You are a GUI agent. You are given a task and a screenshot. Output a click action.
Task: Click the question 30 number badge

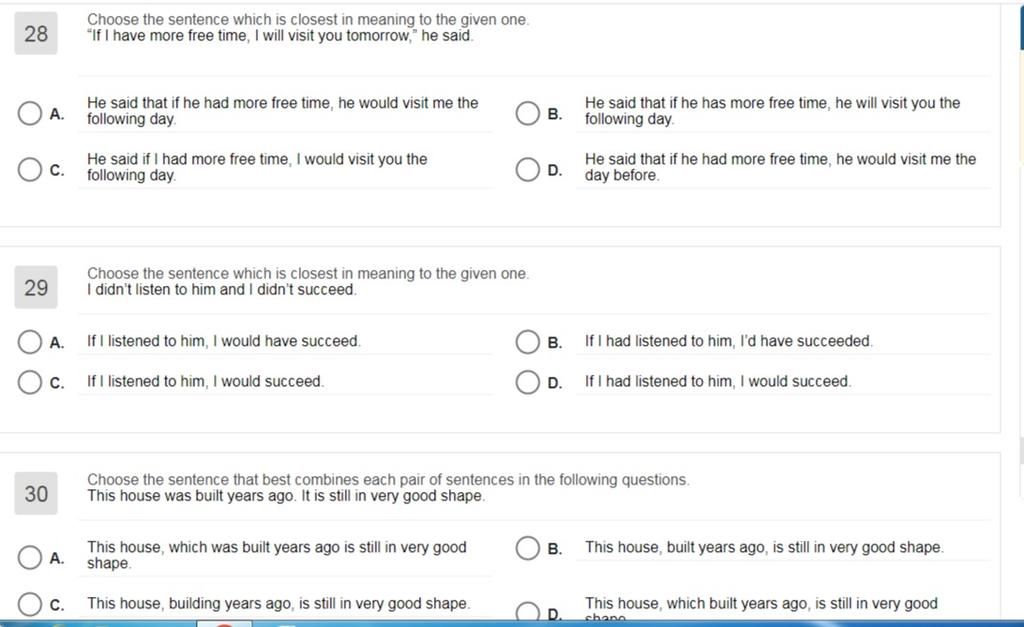[x=36, y=493]
